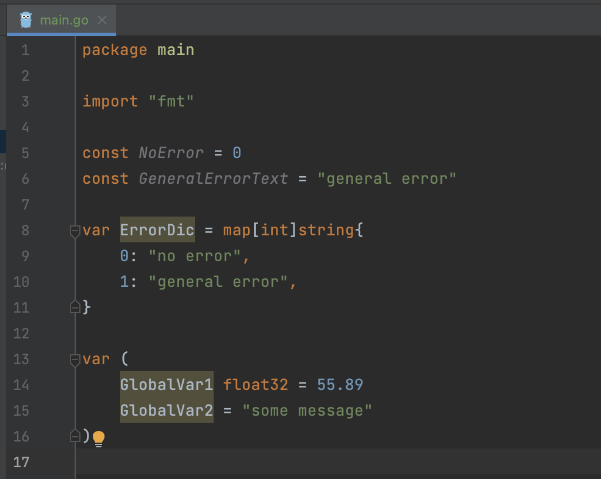The image size is (601, 479).
Task: Click fold end marker on line 16
Action: [x=74, y=436]
